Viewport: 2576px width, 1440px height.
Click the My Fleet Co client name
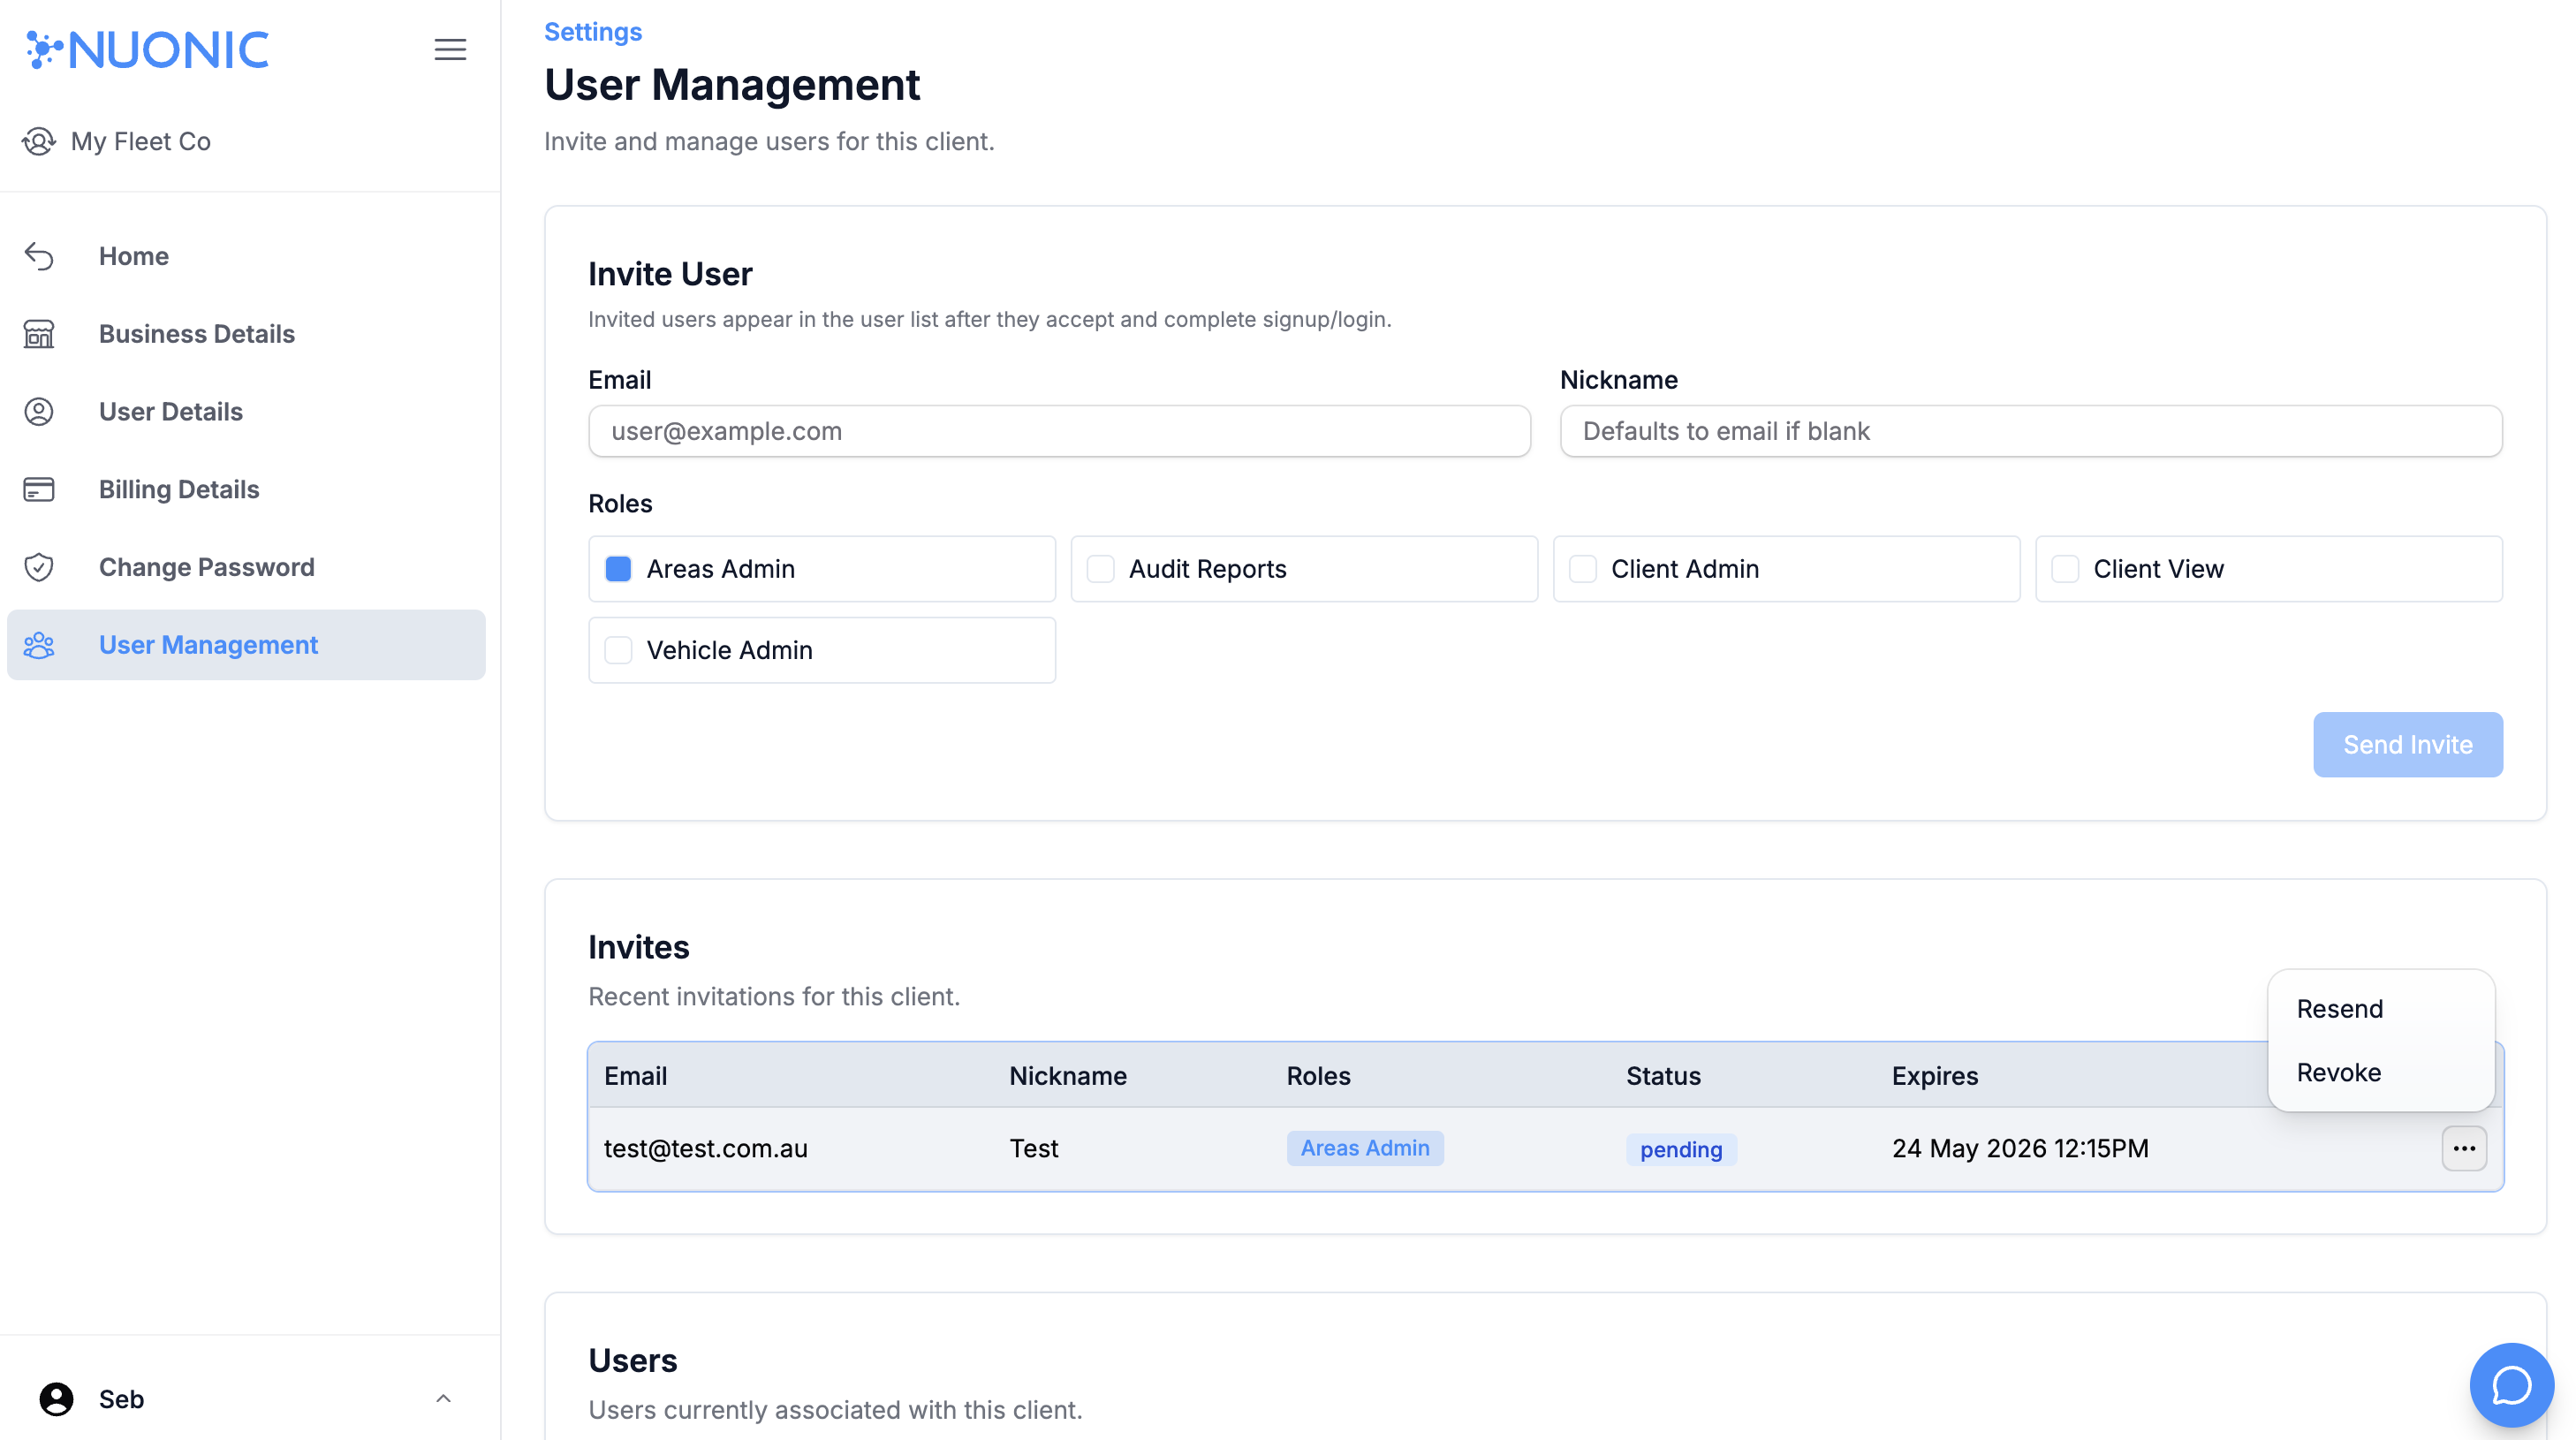pyautogui.click(x=141, y=141)
